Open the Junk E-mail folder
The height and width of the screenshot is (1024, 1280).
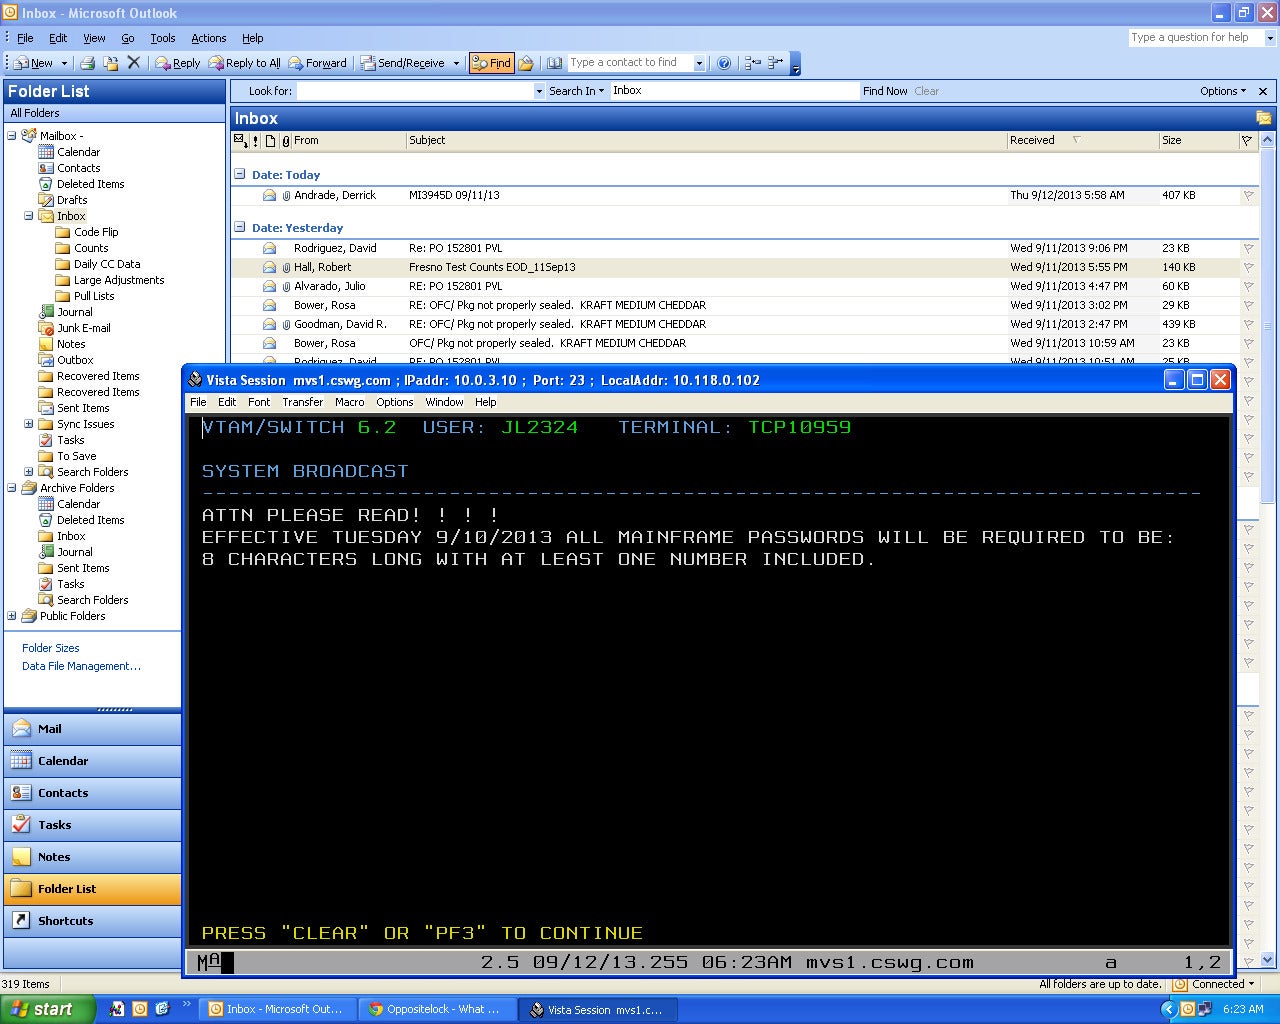pyautogui.click(x=84, y=328)
